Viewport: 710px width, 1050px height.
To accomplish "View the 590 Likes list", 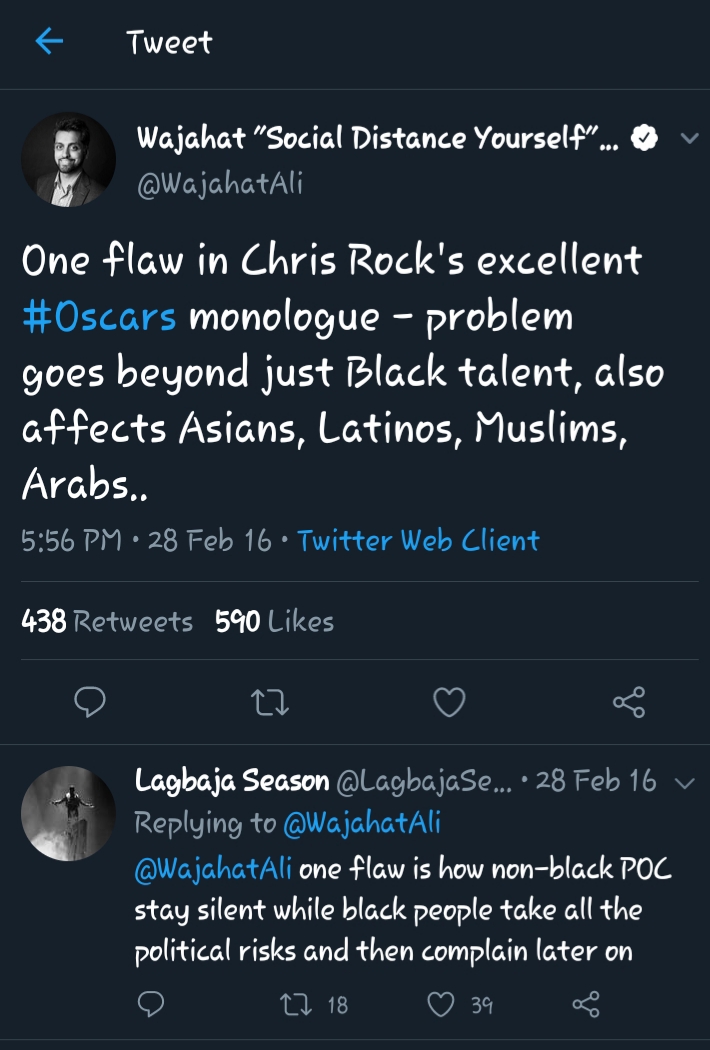I will point(274,621).
